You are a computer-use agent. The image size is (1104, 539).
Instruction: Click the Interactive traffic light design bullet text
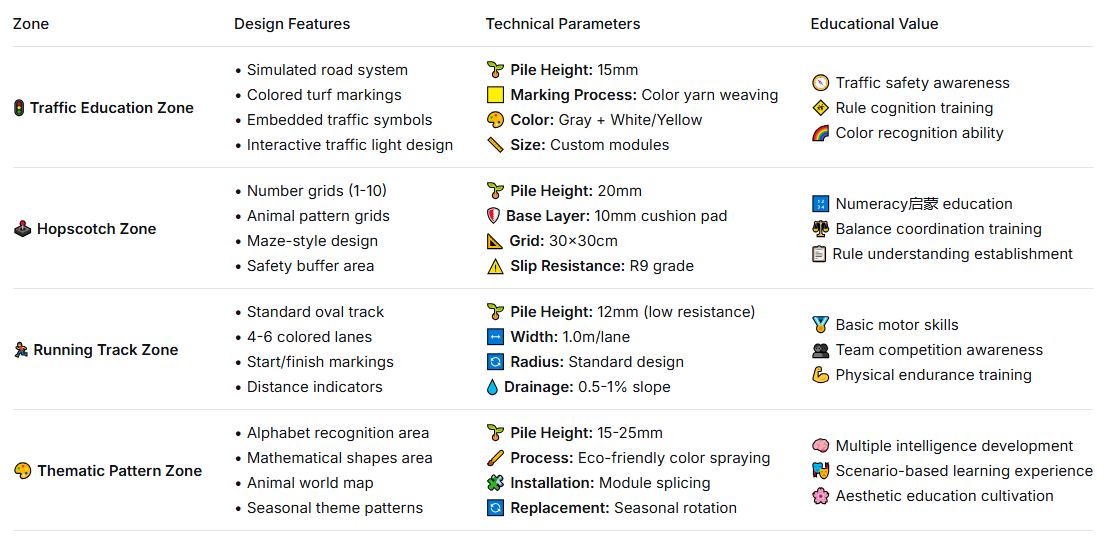click(350, 145)
